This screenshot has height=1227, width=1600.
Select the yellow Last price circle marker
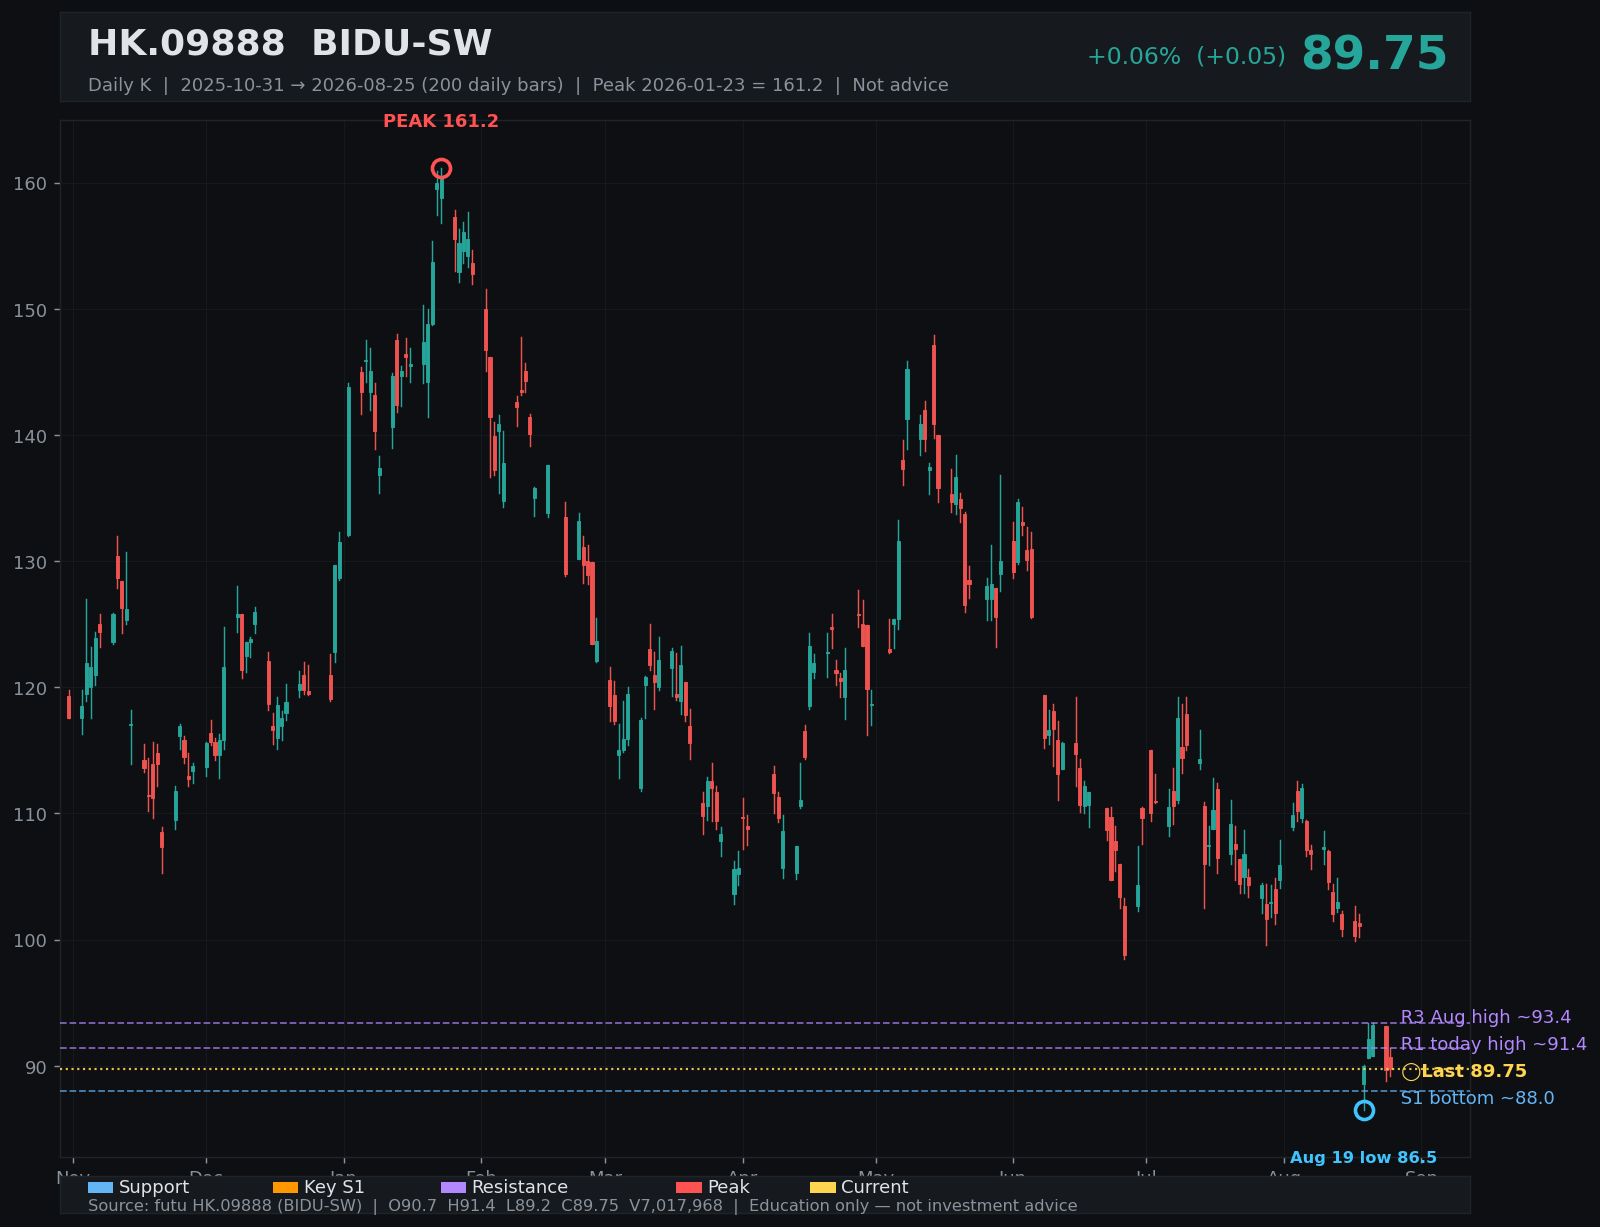tap(1411, 1072)
